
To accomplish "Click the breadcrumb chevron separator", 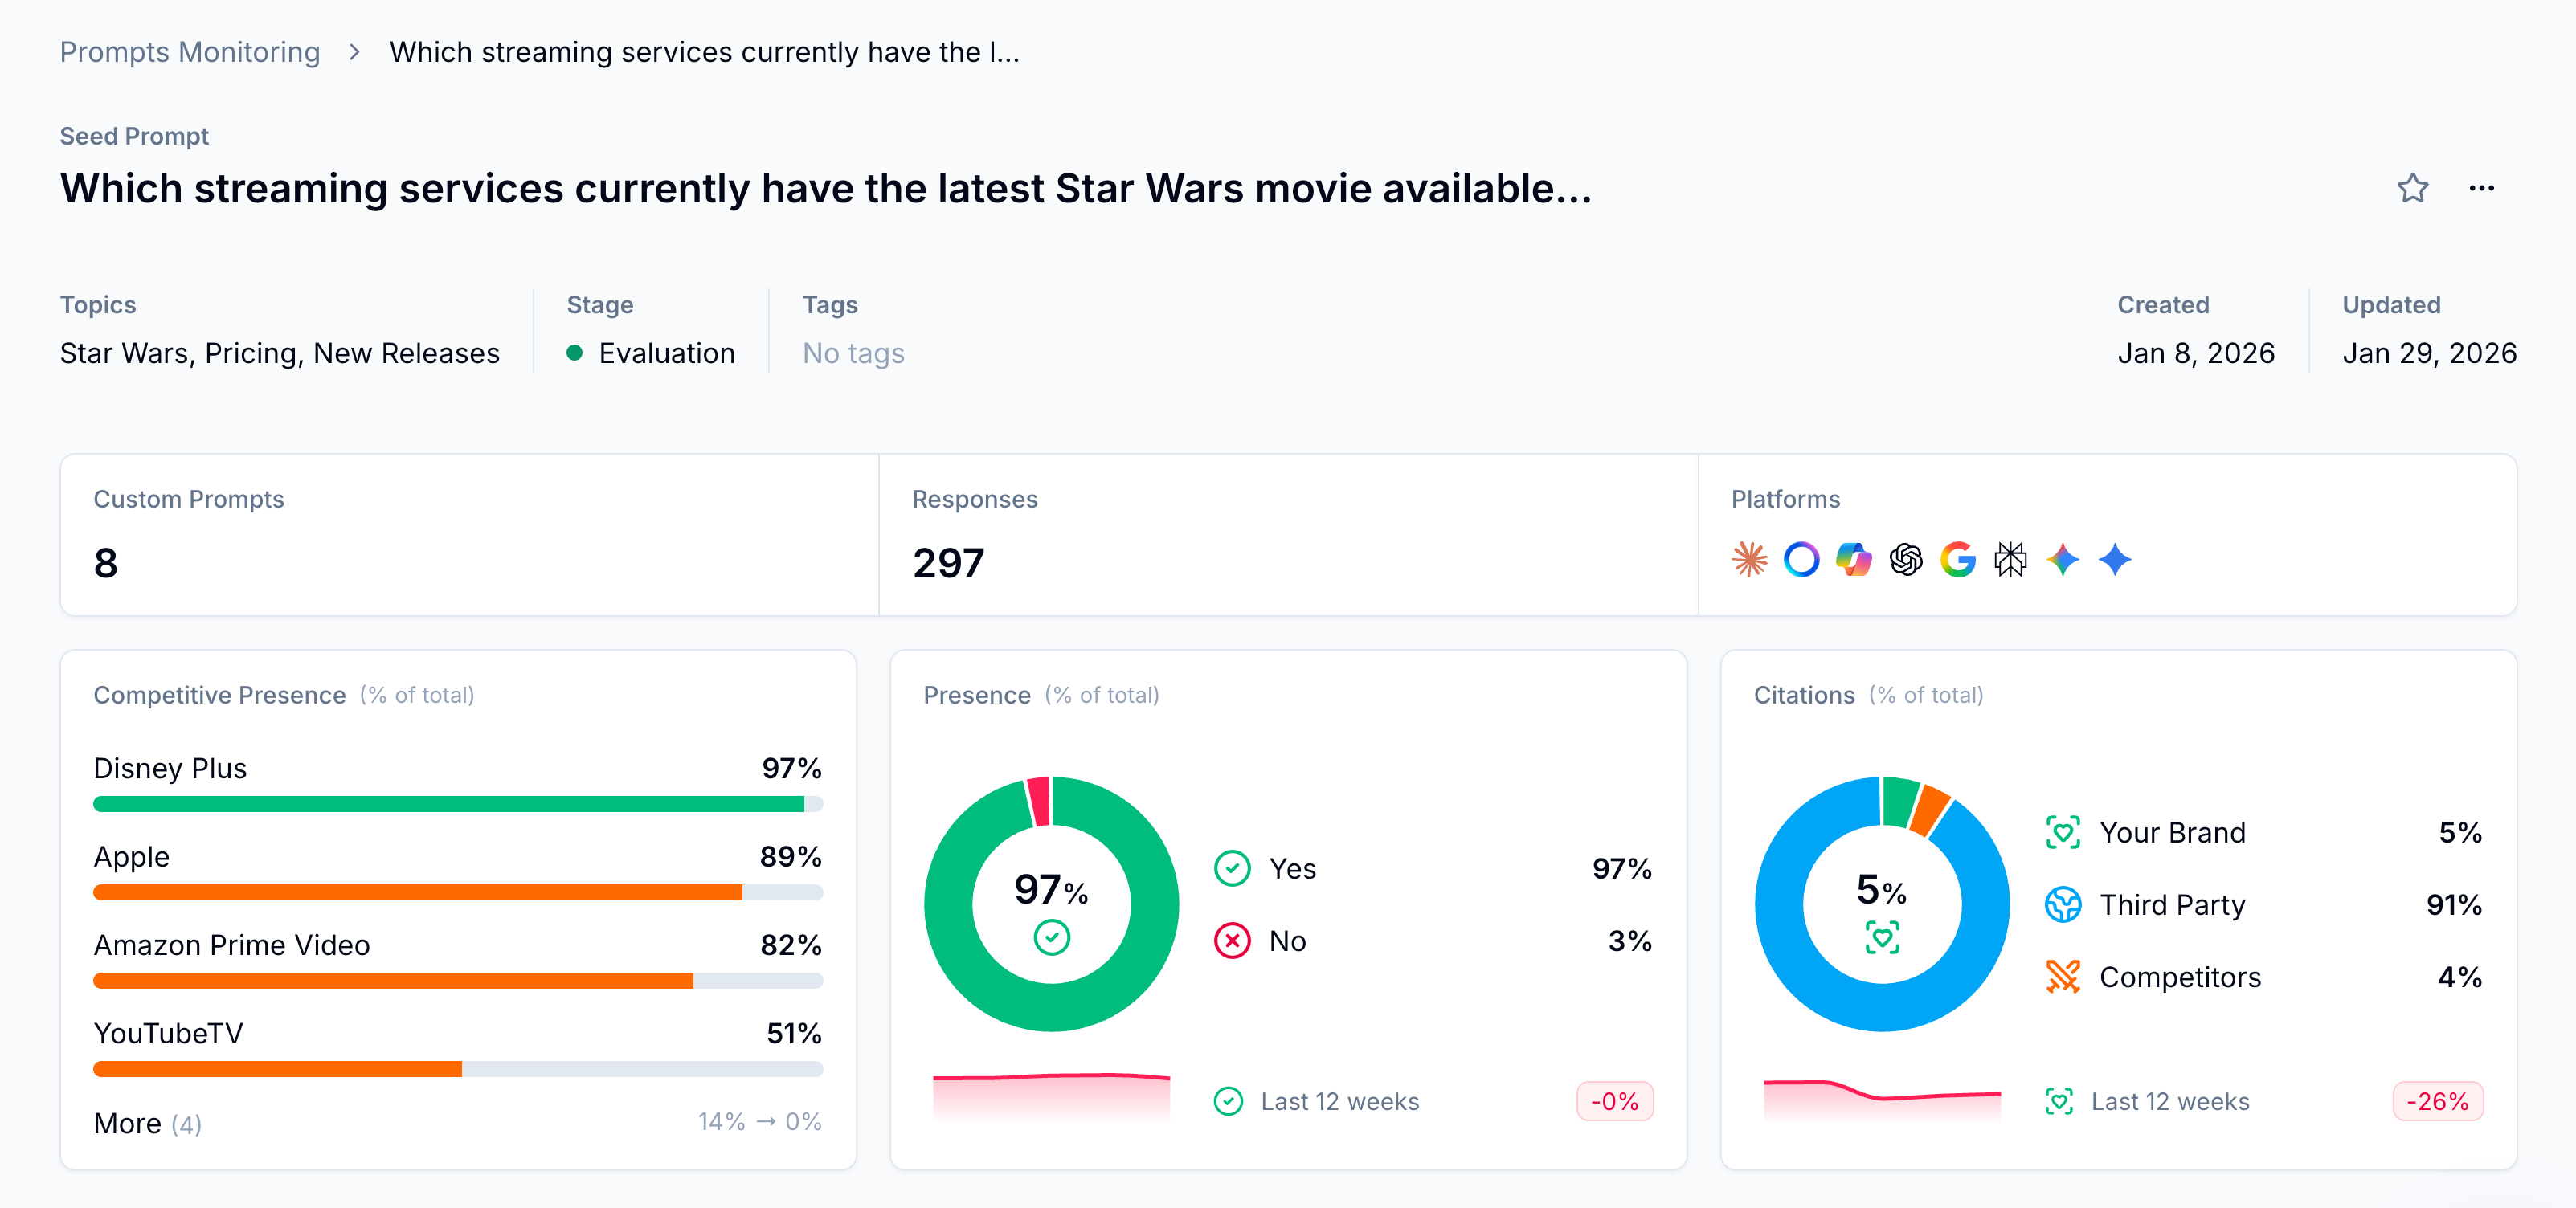I will (x=354, y=52).
